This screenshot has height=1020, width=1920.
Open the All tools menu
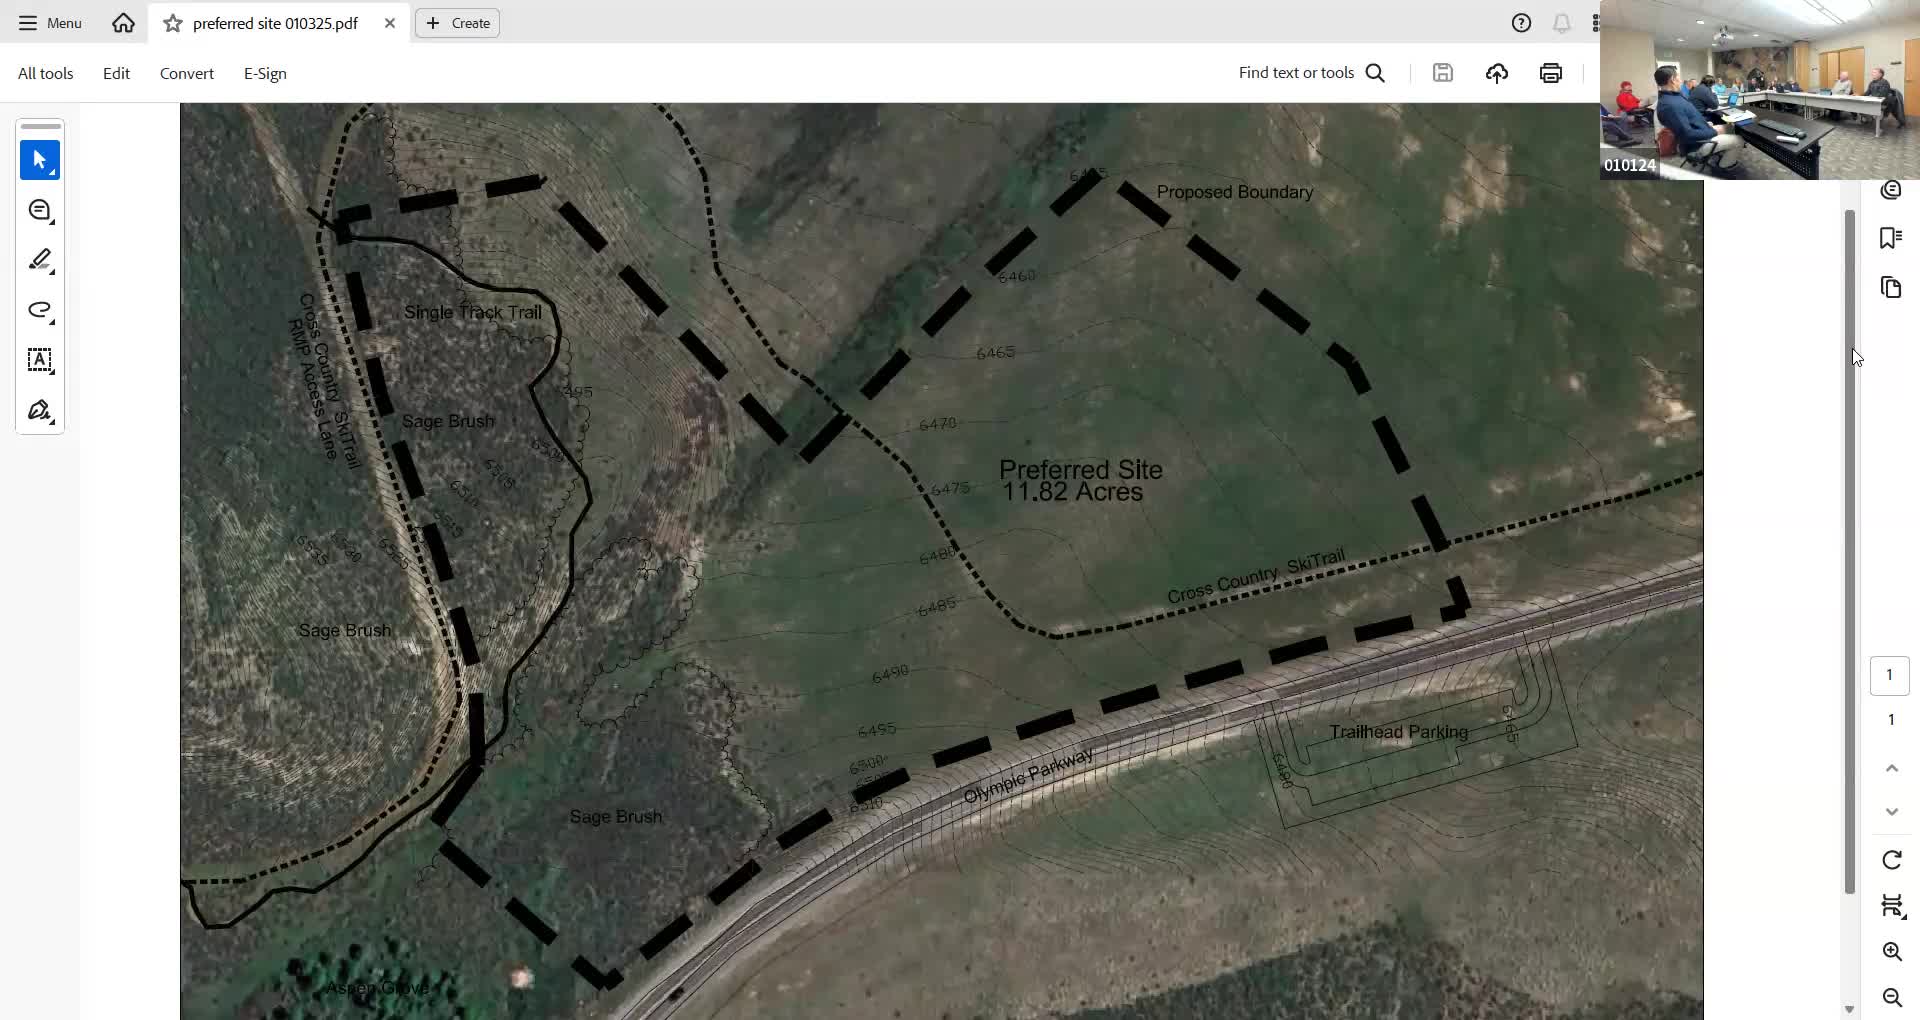click(x=46, y=73)
